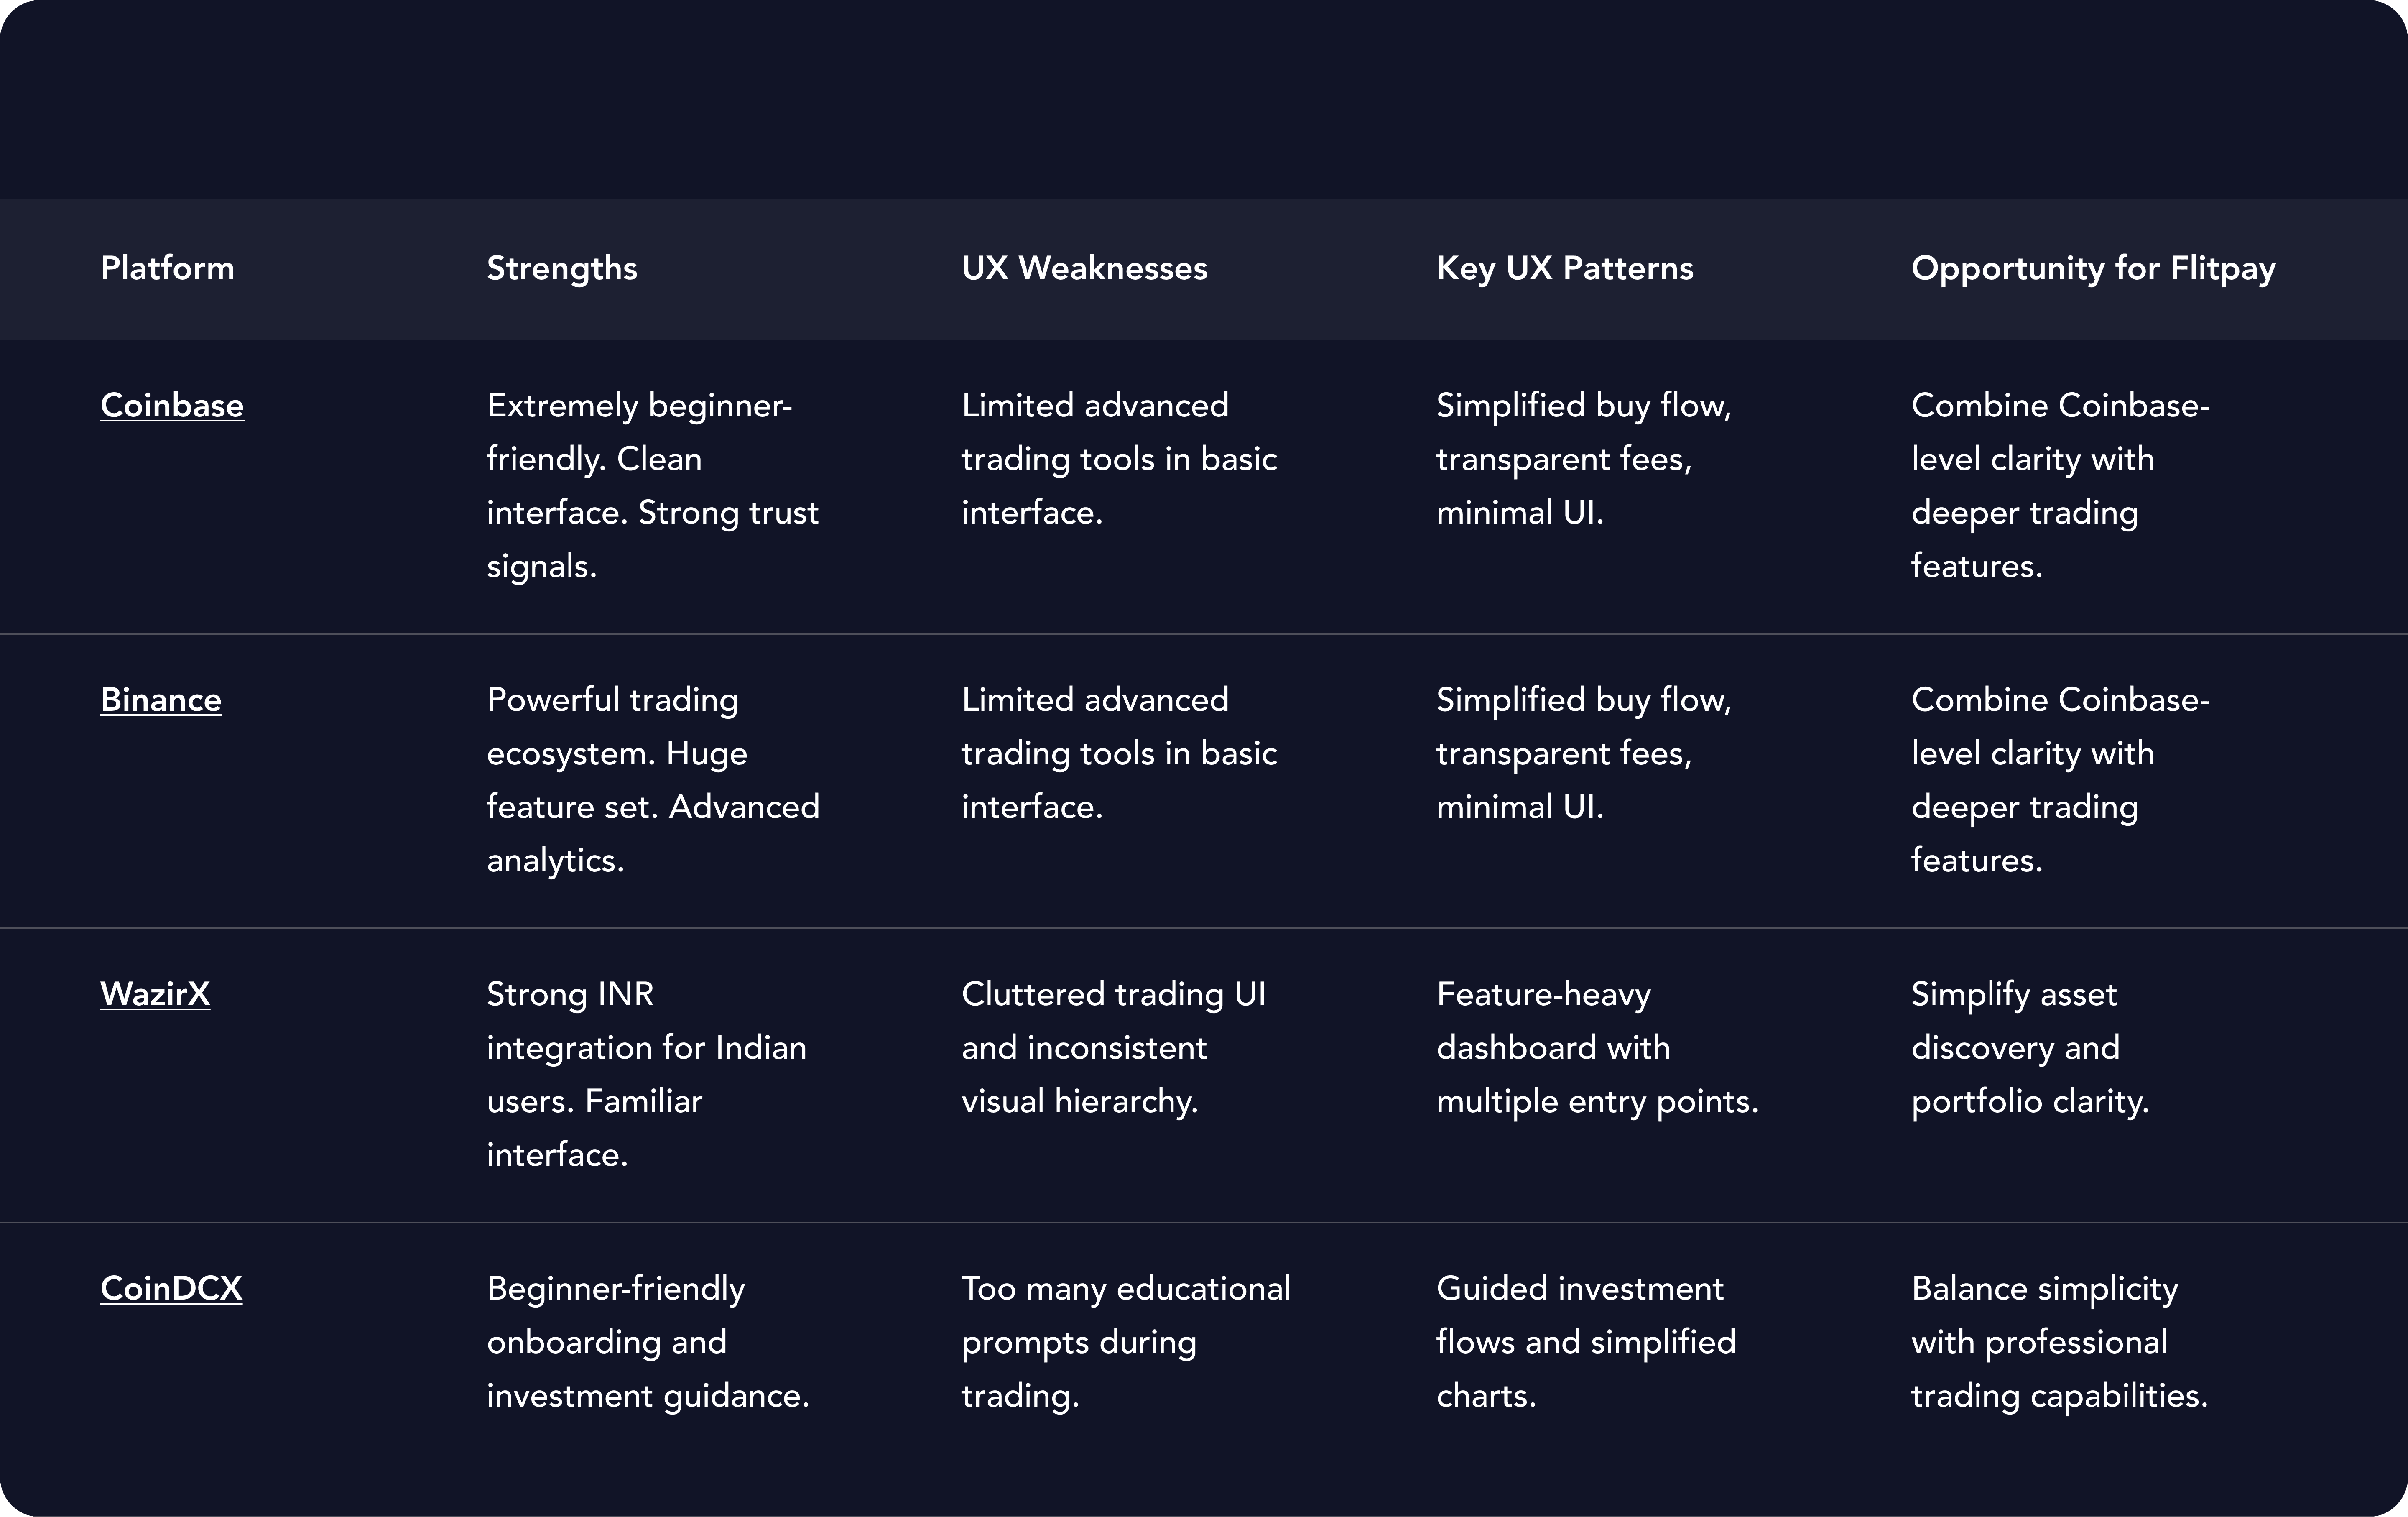
Task: Select the Platform column header
Action: pyautogui.click(x=167, y=268)
